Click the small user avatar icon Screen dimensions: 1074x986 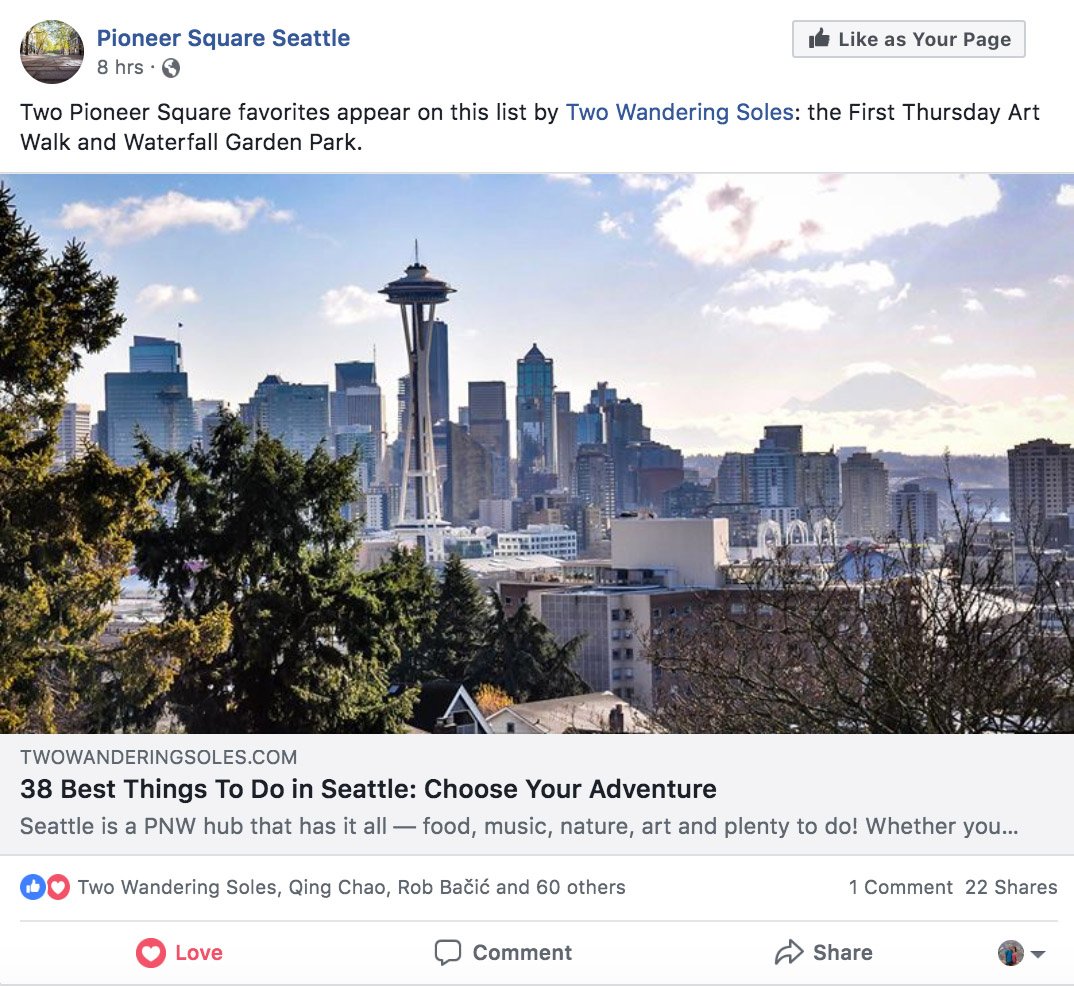point(1010,952)
